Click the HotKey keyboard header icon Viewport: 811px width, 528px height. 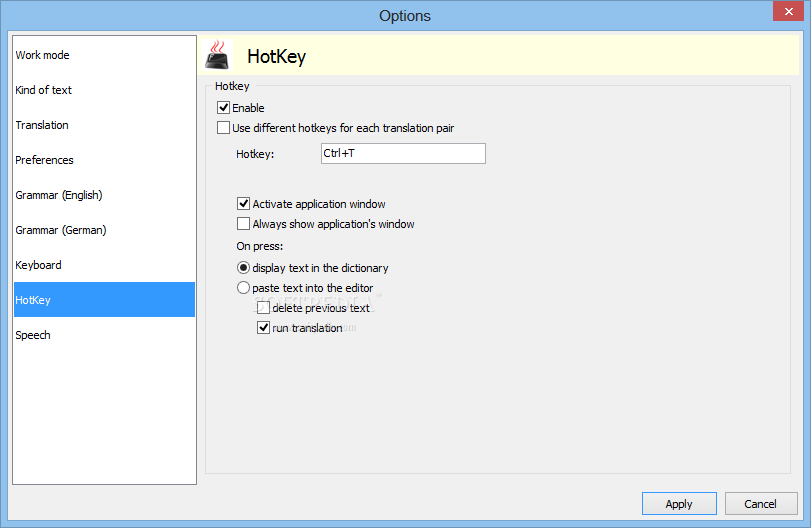(x=217, y=55)
